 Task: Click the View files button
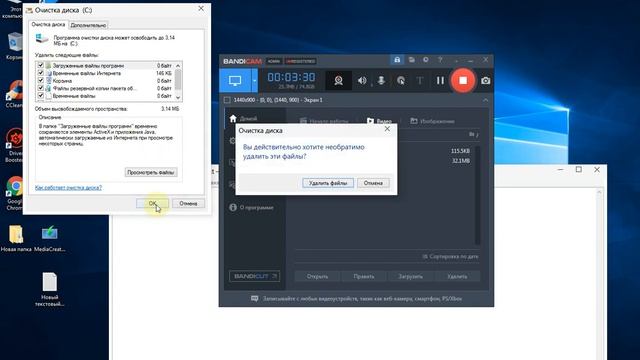click(x=151, y=172)
